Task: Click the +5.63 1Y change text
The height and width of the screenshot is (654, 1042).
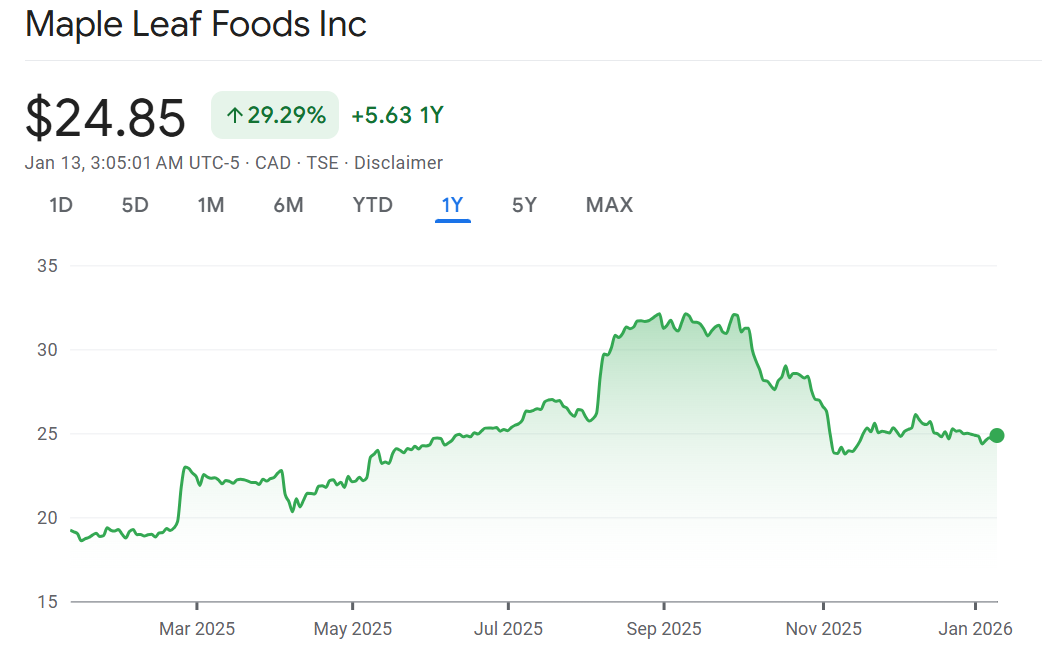Action: point(397,115)
